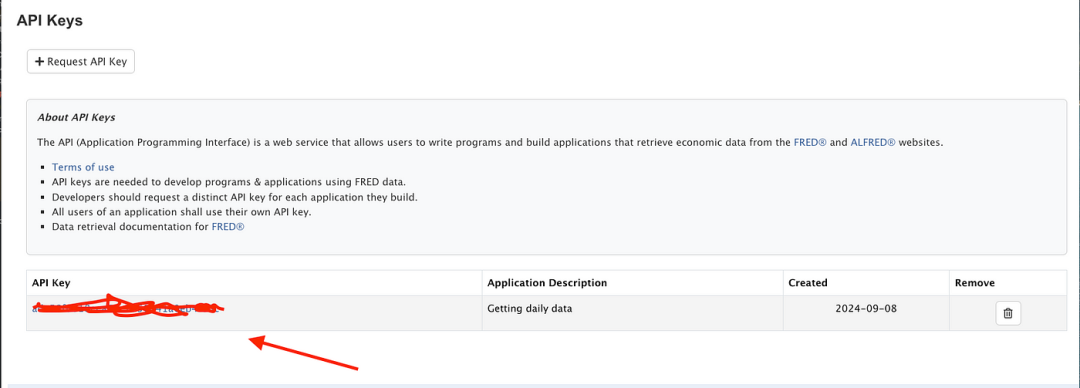
Task: Click the trash icon to remove key
Action: (x=1008, y=314)
